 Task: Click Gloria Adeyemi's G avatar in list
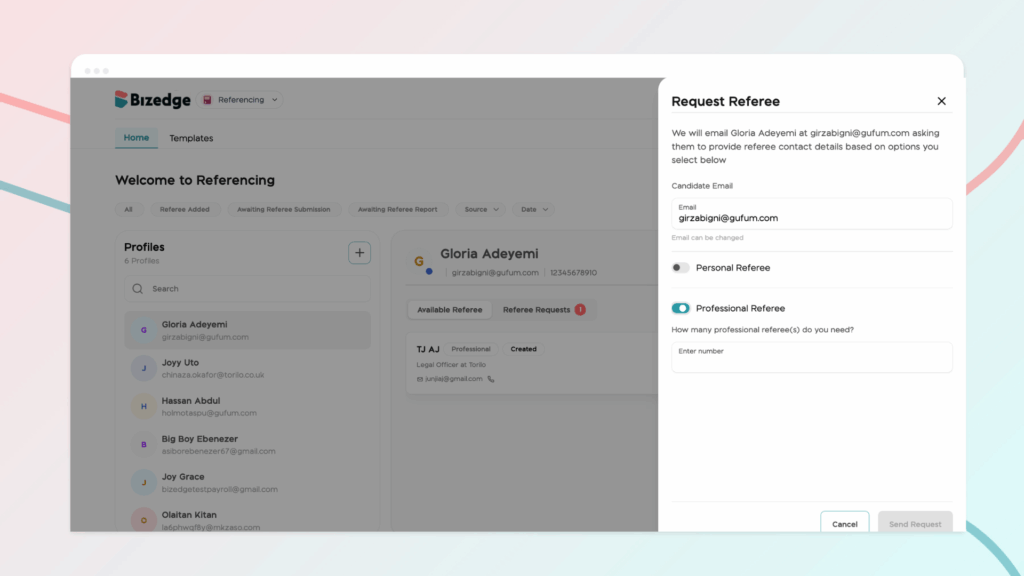coord(144,330)
